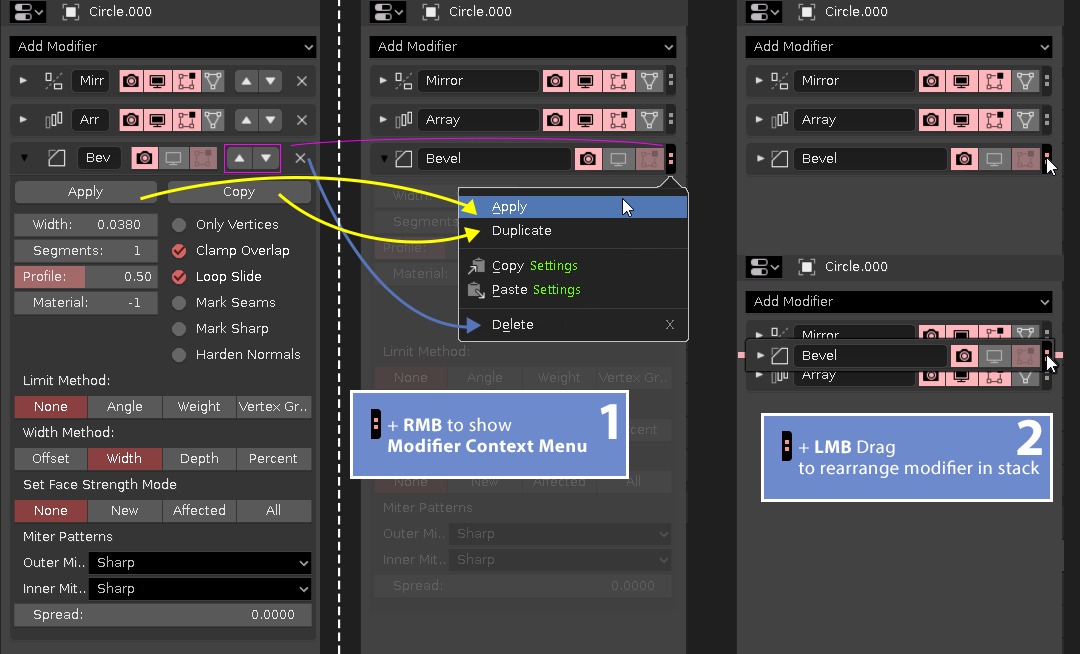The height and width of the screenshot is (654, 1080).
Task: Toggle edit mode display of Arr modifier, left panel
Action: [186, 120]
